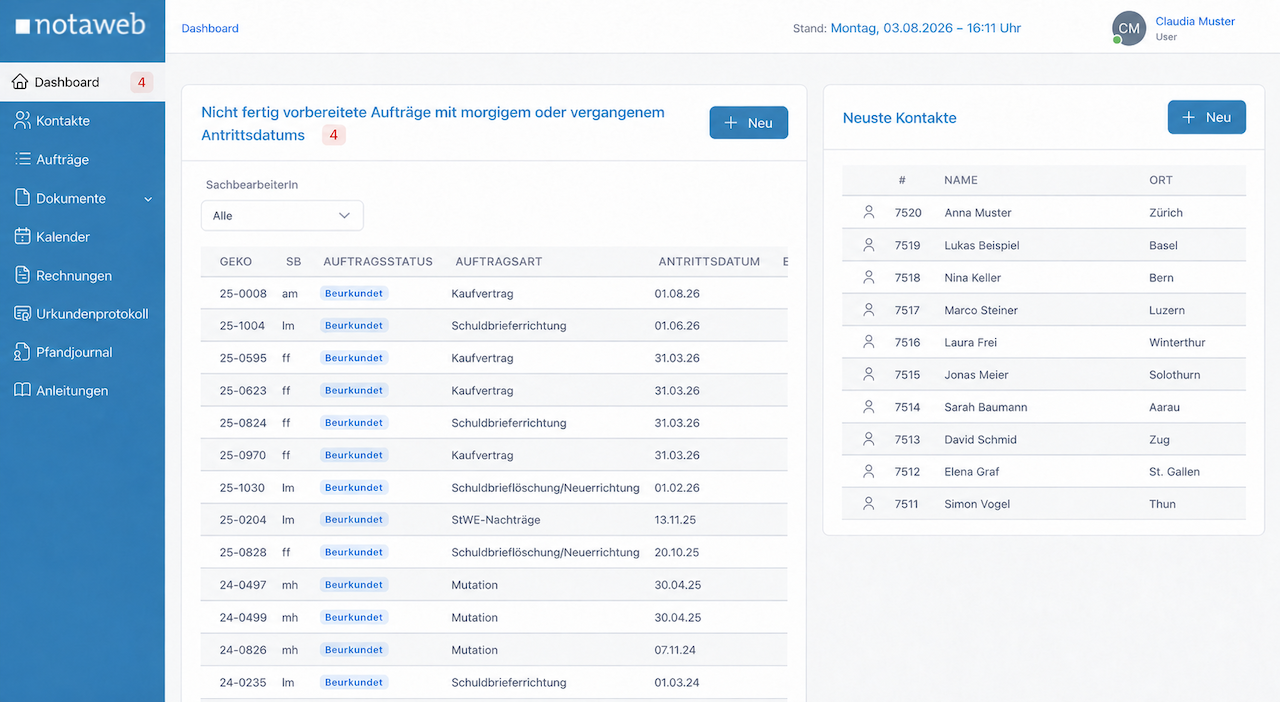Click person icon for Elena Graf
1280x702 pixels.
pos(868,471)
